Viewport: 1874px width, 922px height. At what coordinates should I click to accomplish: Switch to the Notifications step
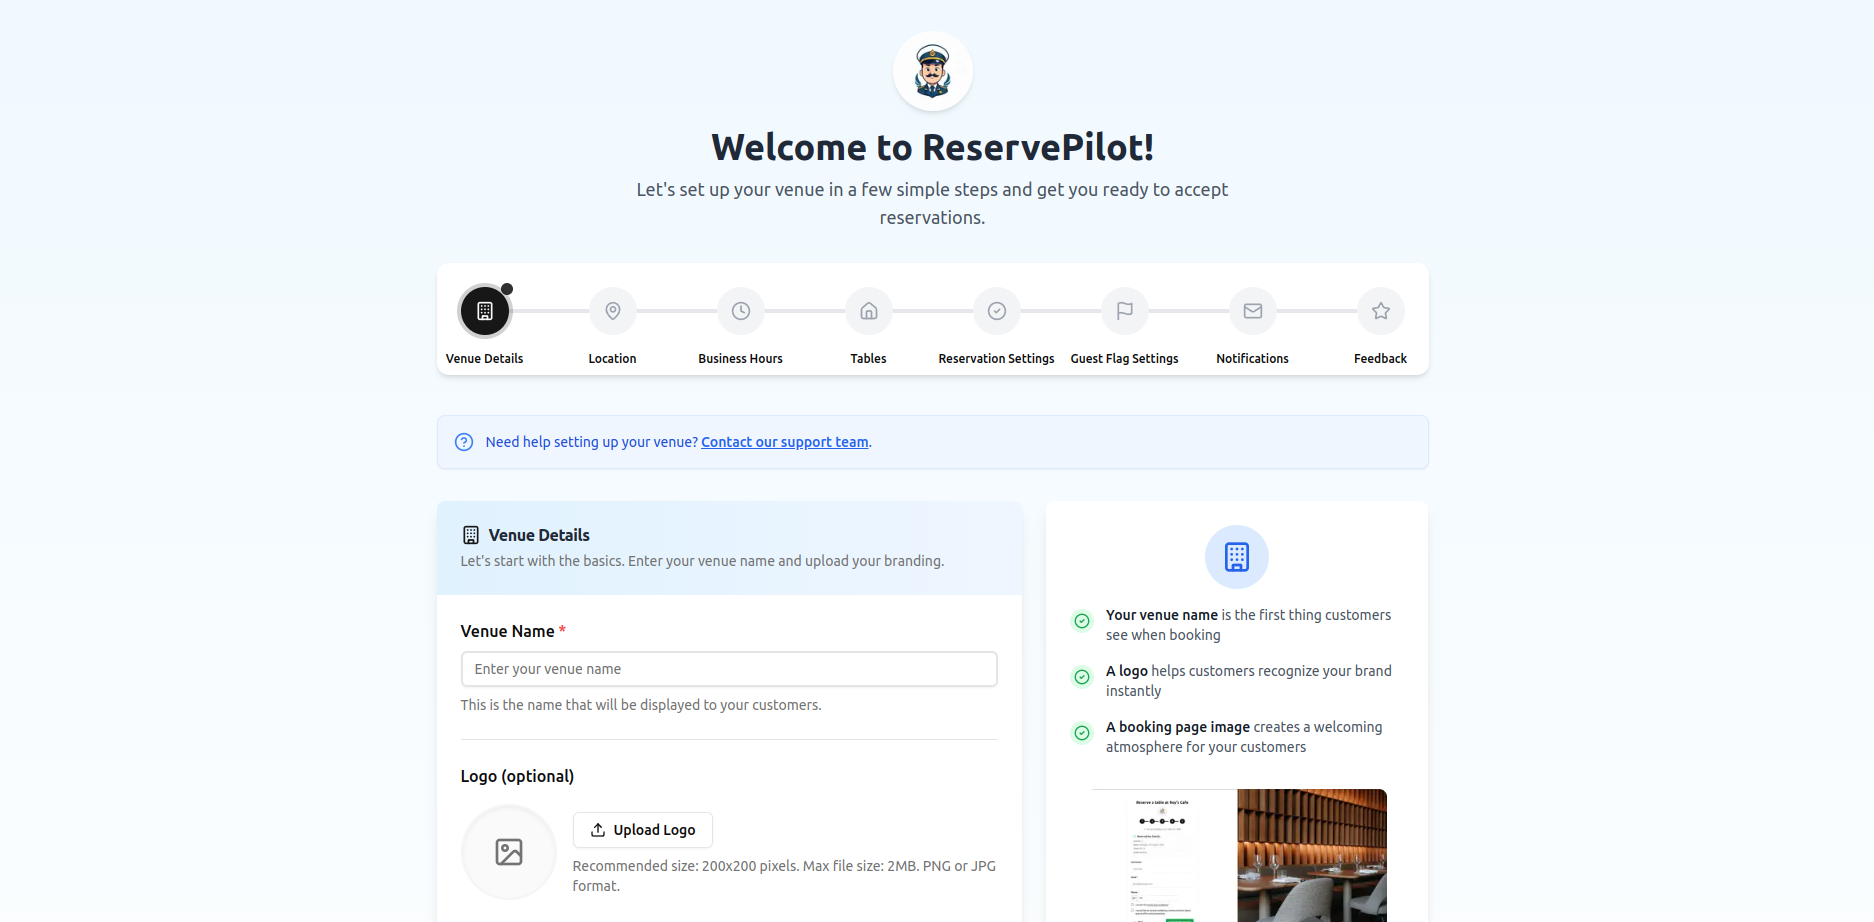click(x=1252, y=358)
